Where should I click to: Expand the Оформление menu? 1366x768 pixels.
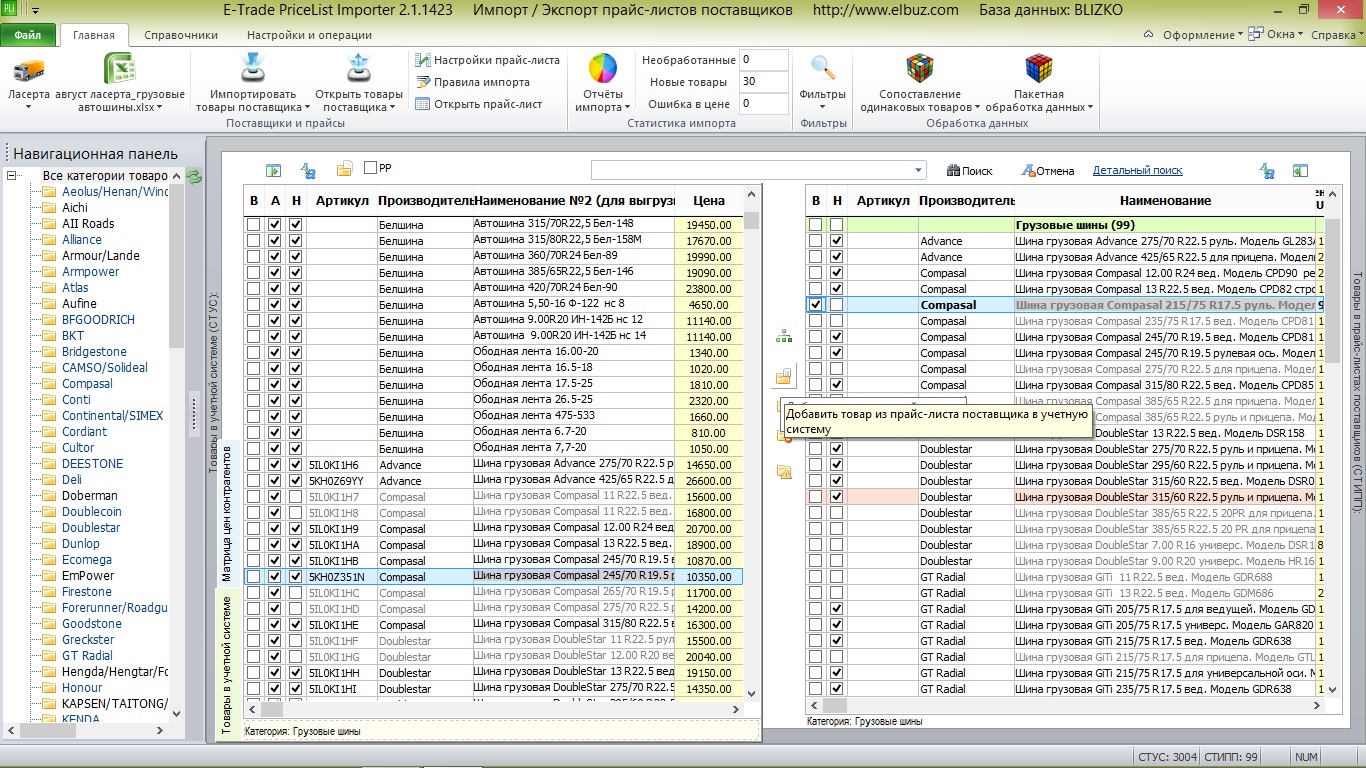pyautogui.click(x=1203, y=35)
